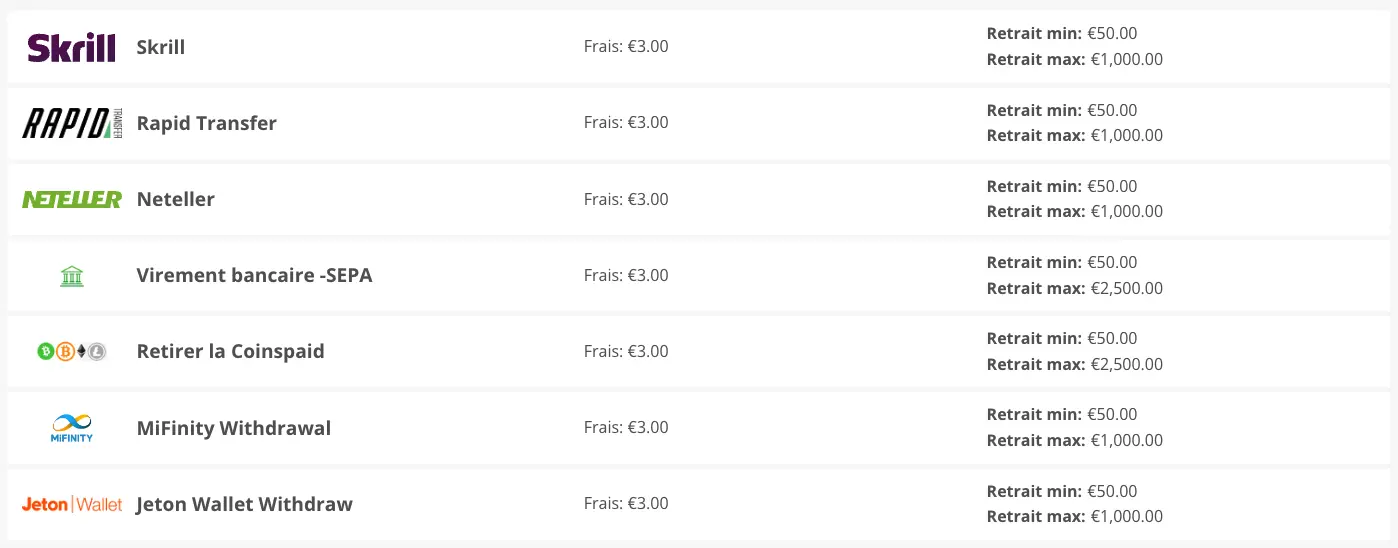This screenshot has height=548, width=1398.
Task: Click the Skrill row fee text
Action: 626,46
